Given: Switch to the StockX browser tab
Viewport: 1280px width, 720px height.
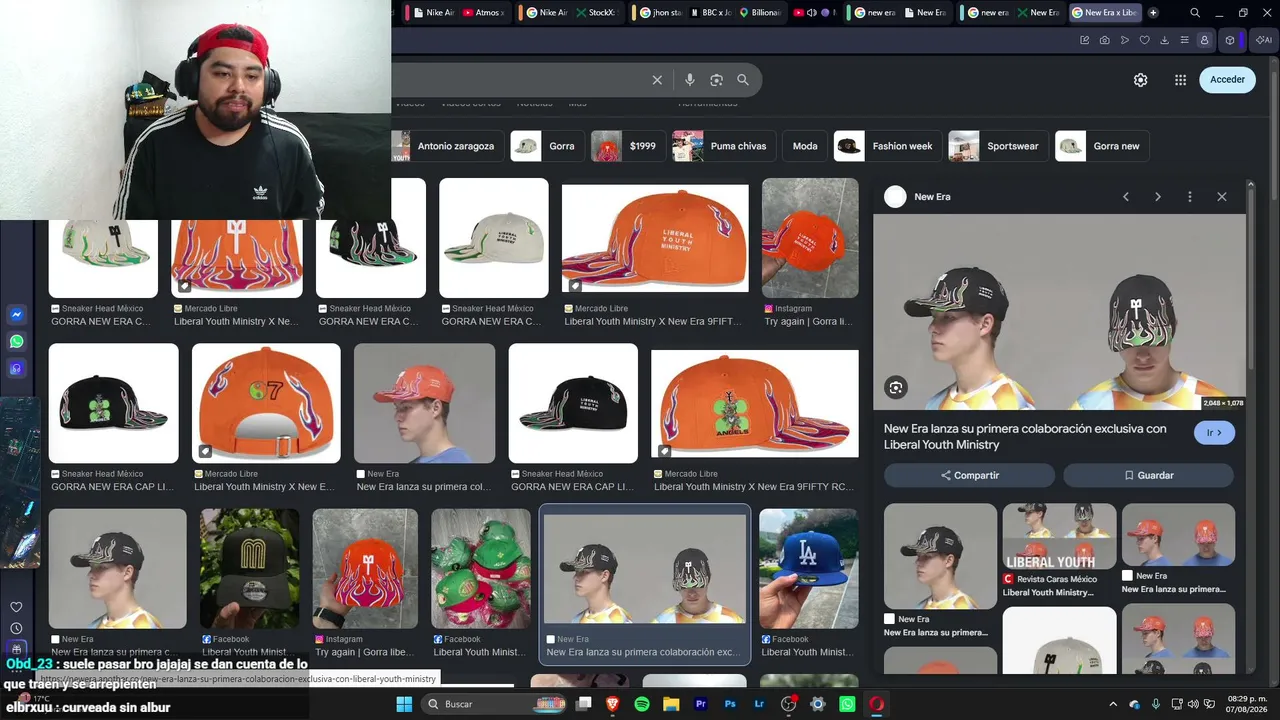Looking at the screenshot, I should click(x=596, y=13).
